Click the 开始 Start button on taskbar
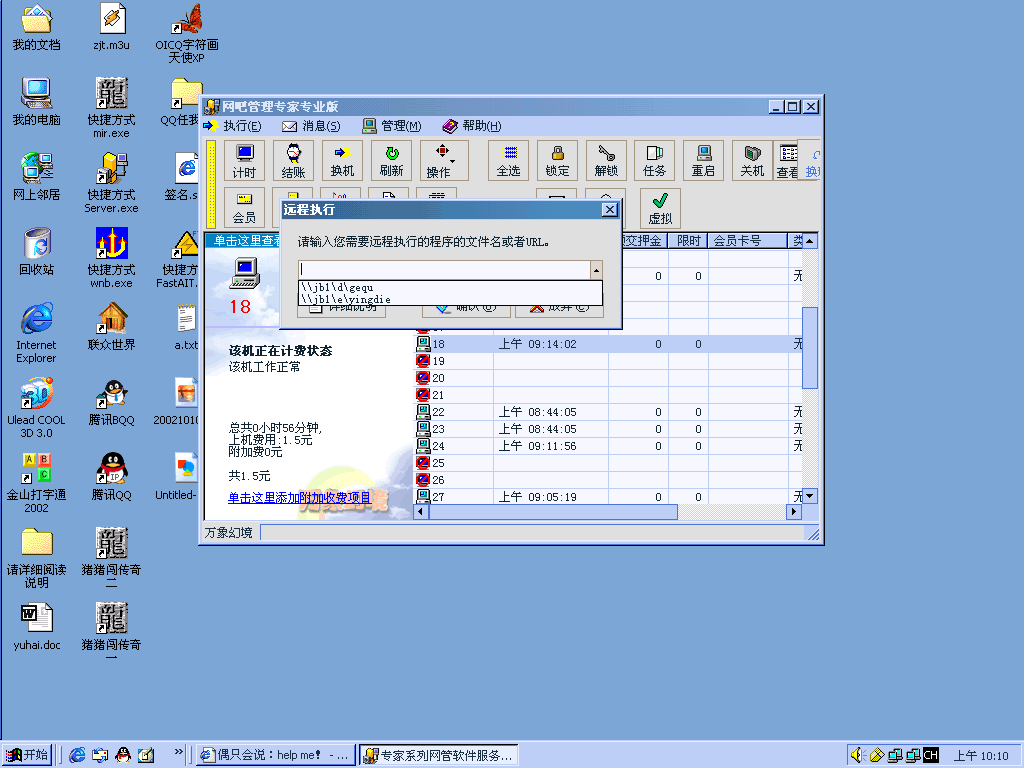The height and width of the screenshot is (768, 1024). click(x=27, y=755)
